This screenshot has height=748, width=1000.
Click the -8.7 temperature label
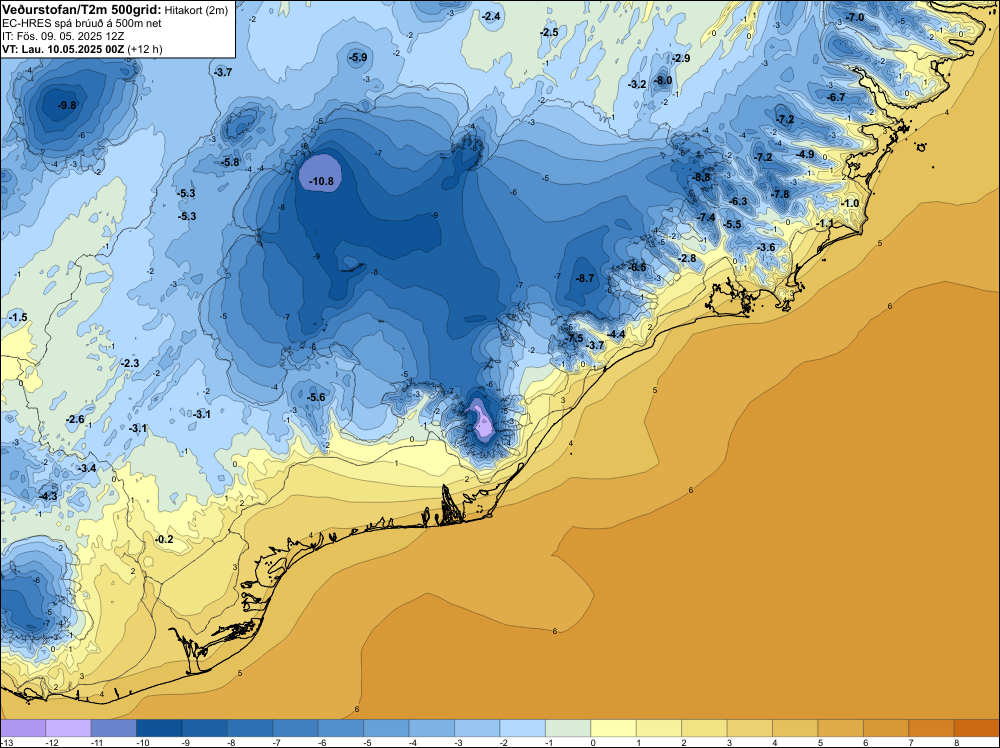[585, 279]
